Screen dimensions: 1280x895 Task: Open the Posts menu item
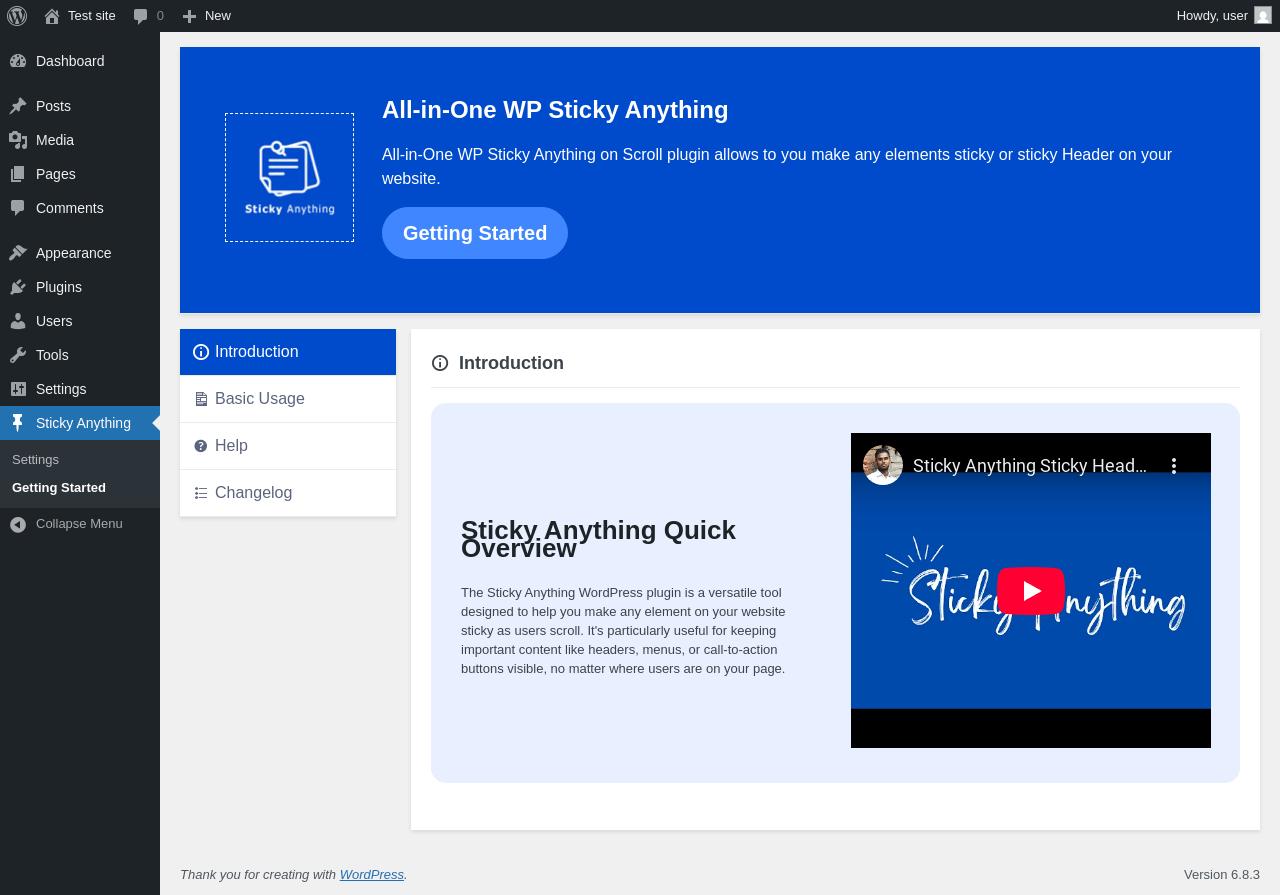point(80,106)
